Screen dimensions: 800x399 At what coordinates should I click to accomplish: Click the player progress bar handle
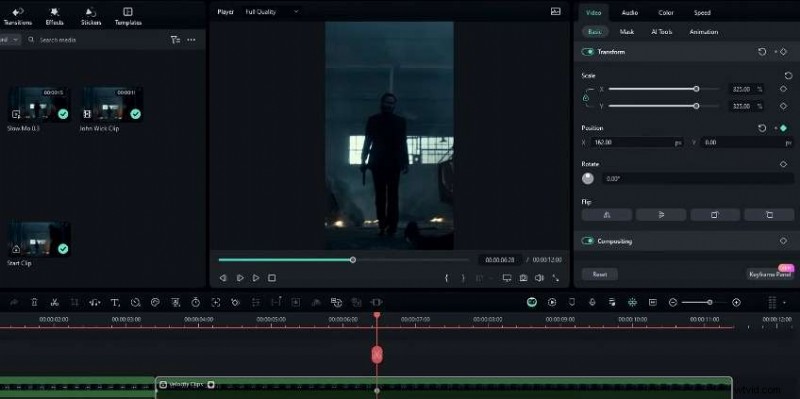pyautogui.click(x=353, y=260)
